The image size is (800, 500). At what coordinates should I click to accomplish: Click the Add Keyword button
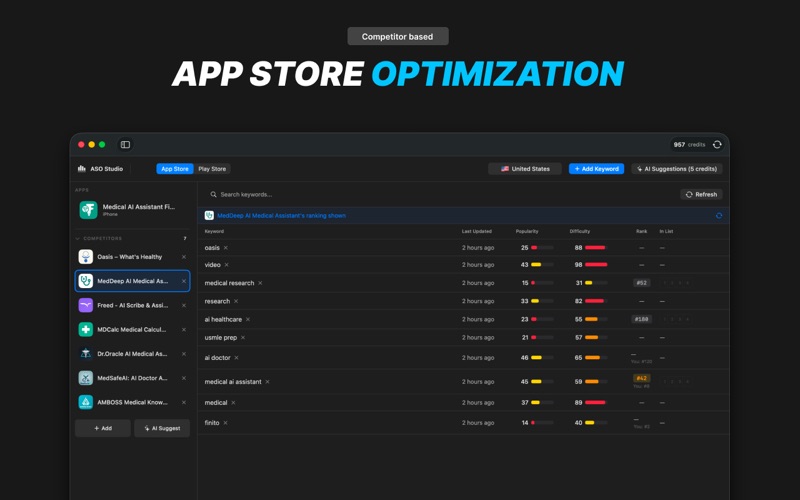tap(596, 169)
